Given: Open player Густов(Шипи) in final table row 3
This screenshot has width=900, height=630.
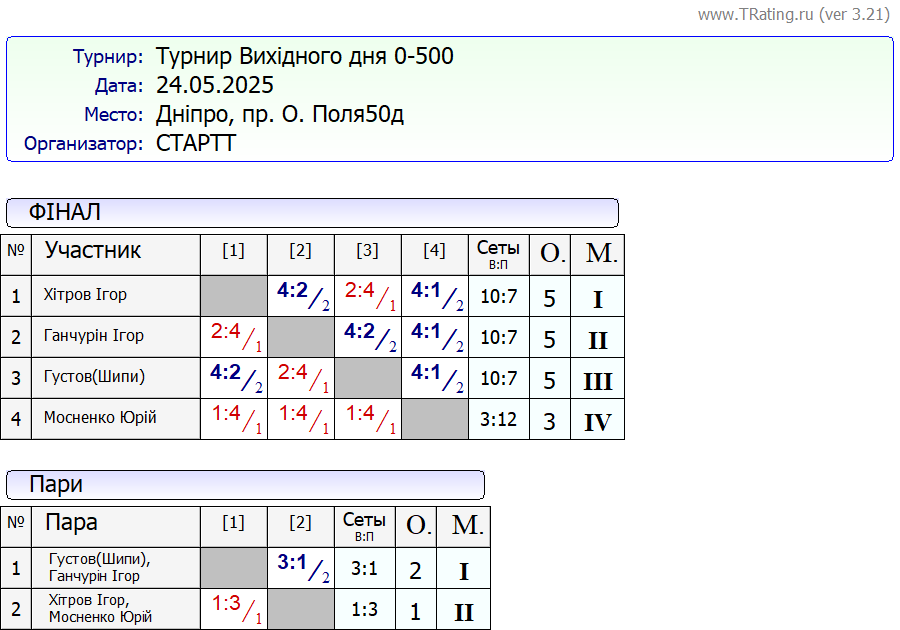Looking at the screenshot, I should point(94,377).
